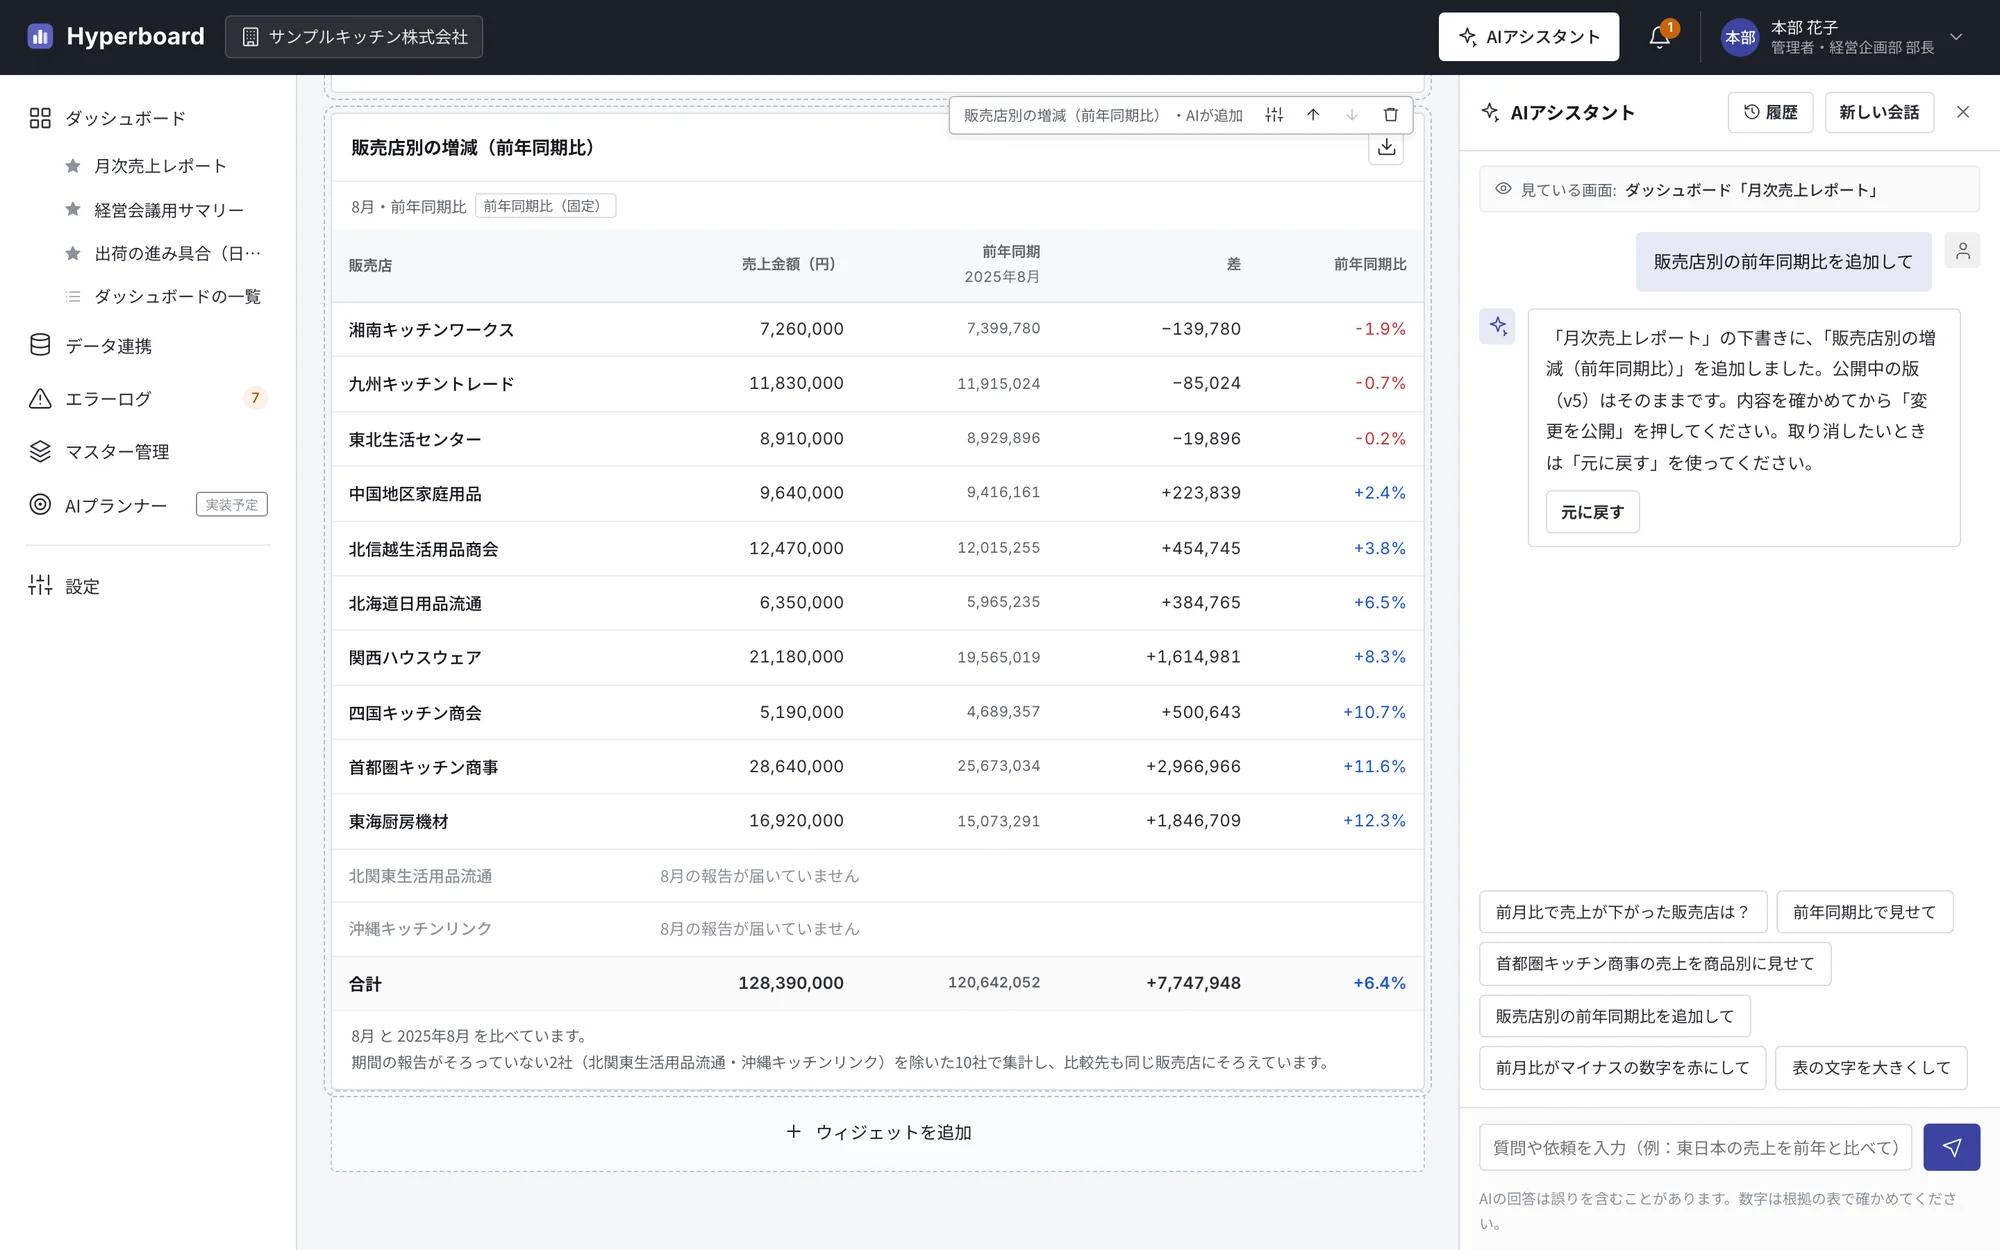Choose suggestion 首都圏キッチン商事の売上を商品別に見せて
The height and width of the screenshot is (1250, 2000).
pyautogui.click(x=1655, y=964)
